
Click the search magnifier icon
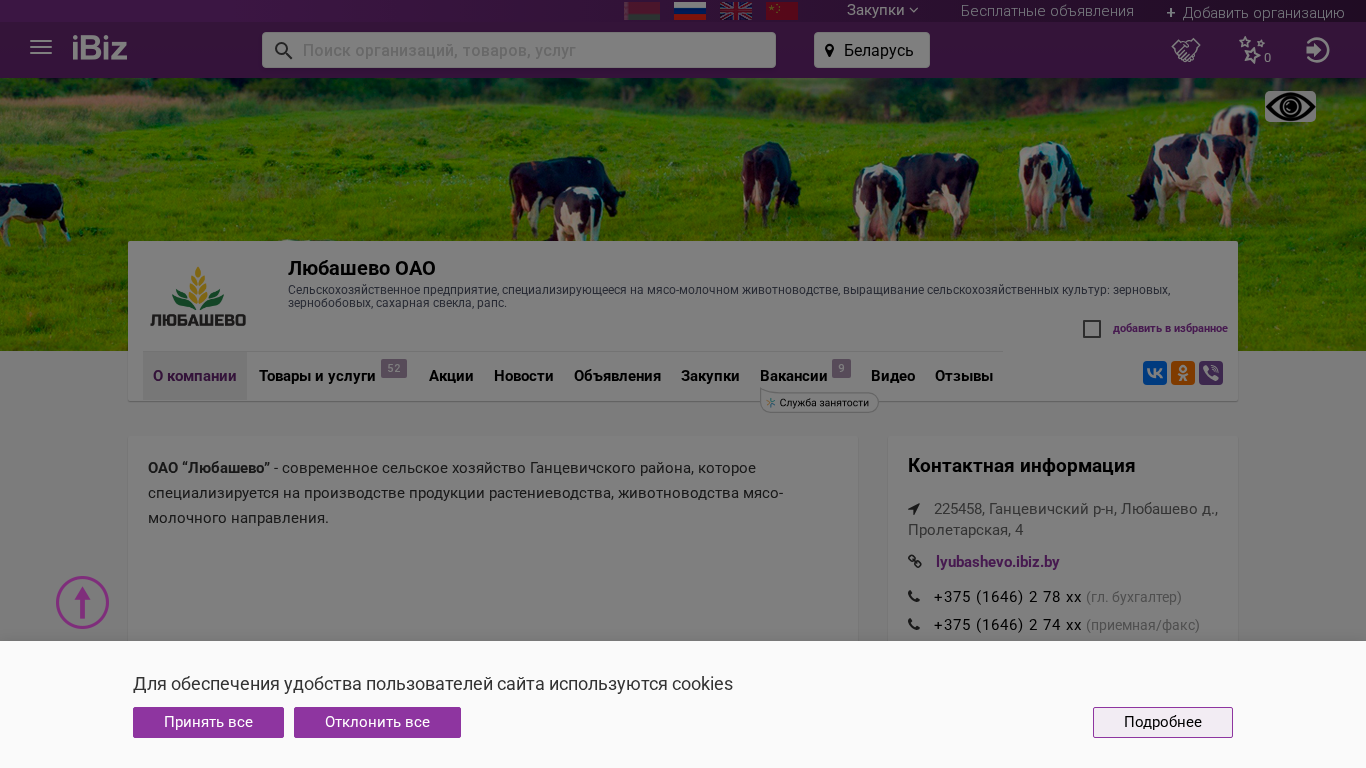[x=283, y=50]
